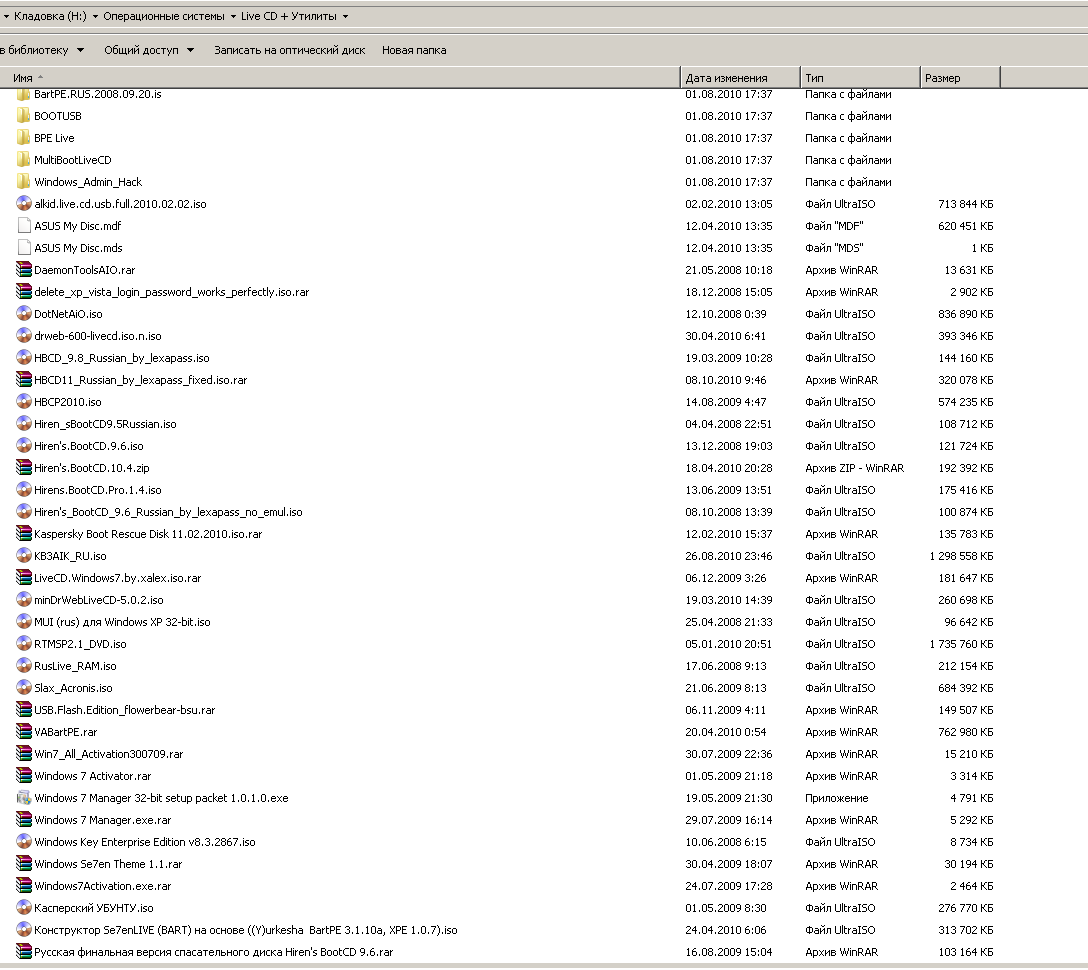Screen dimensions: 1088x970
Task: Click the HBCP2010.iso disc icon
Action: pos(24,402)
